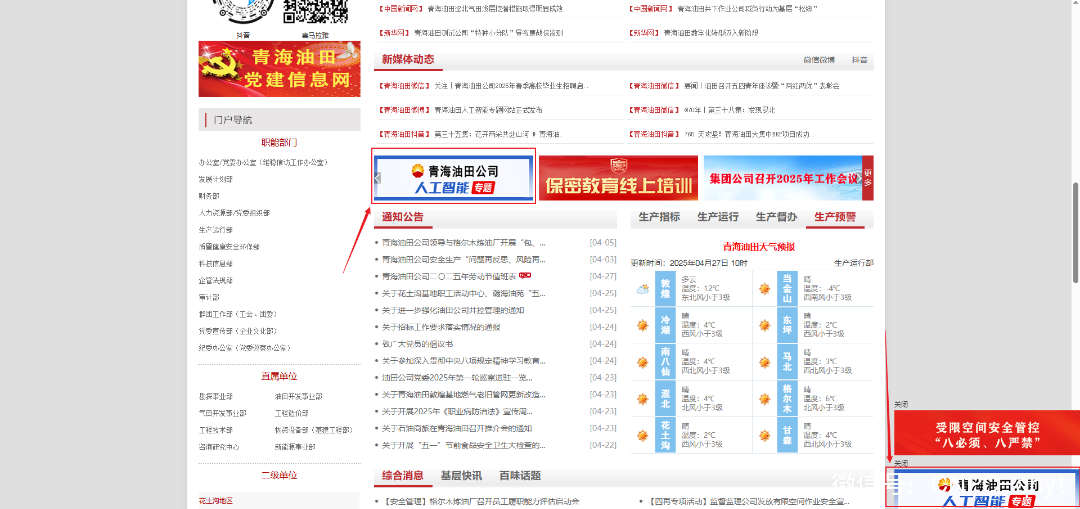Open the 青海油田党建信息网 banner

[280, 69]
